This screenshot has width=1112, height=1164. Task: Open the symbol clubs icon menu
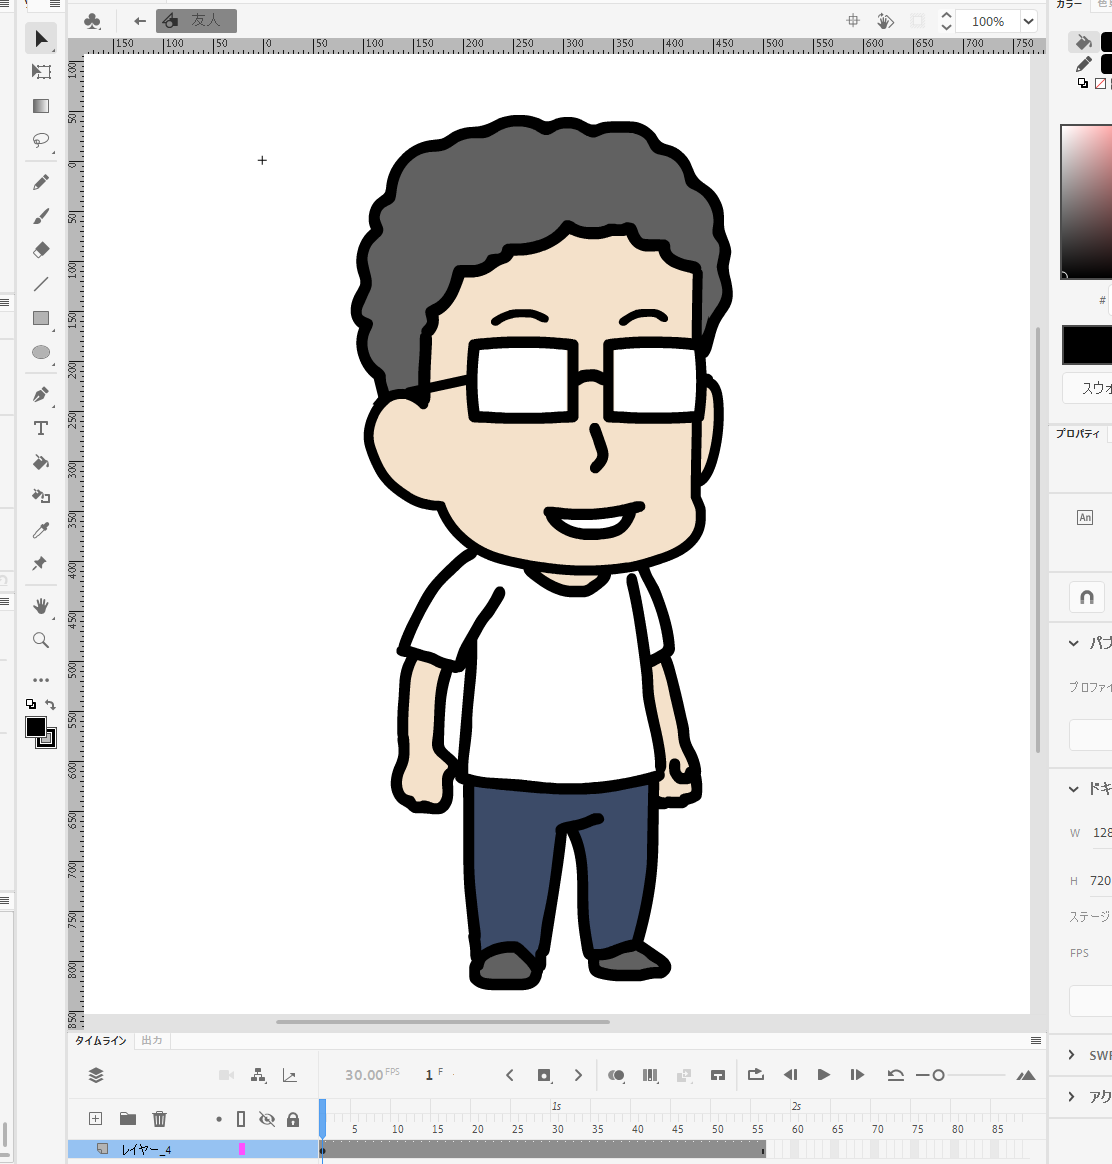[93, 21]
